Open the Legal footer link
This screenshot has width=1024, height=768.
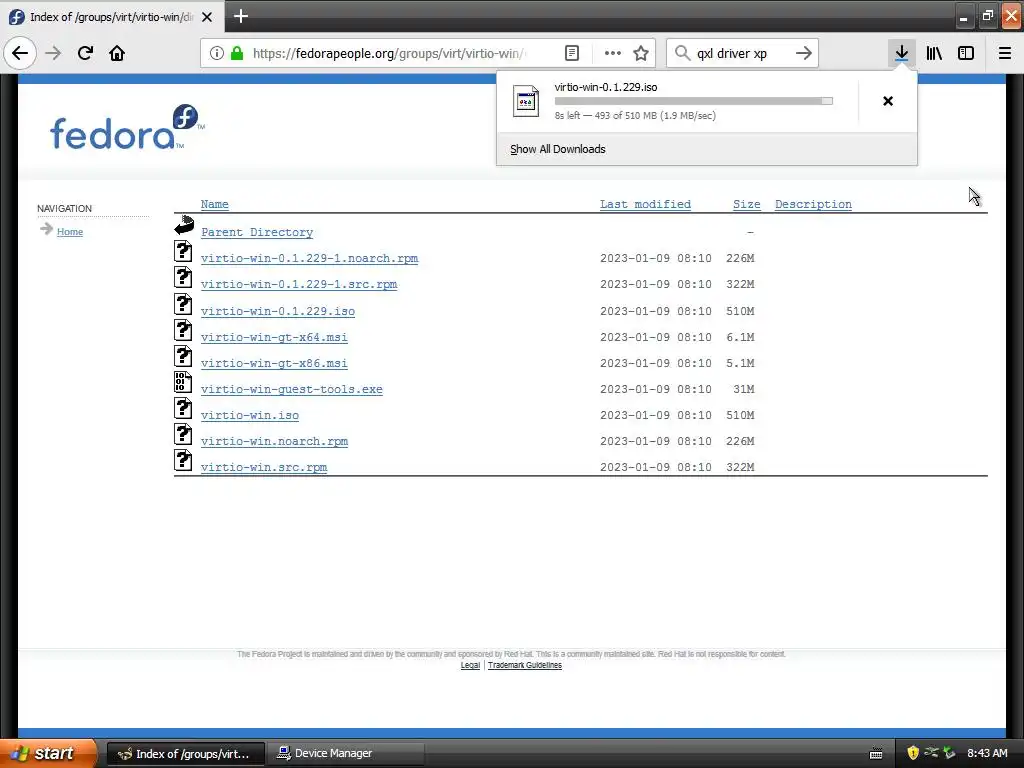(470, 665)
